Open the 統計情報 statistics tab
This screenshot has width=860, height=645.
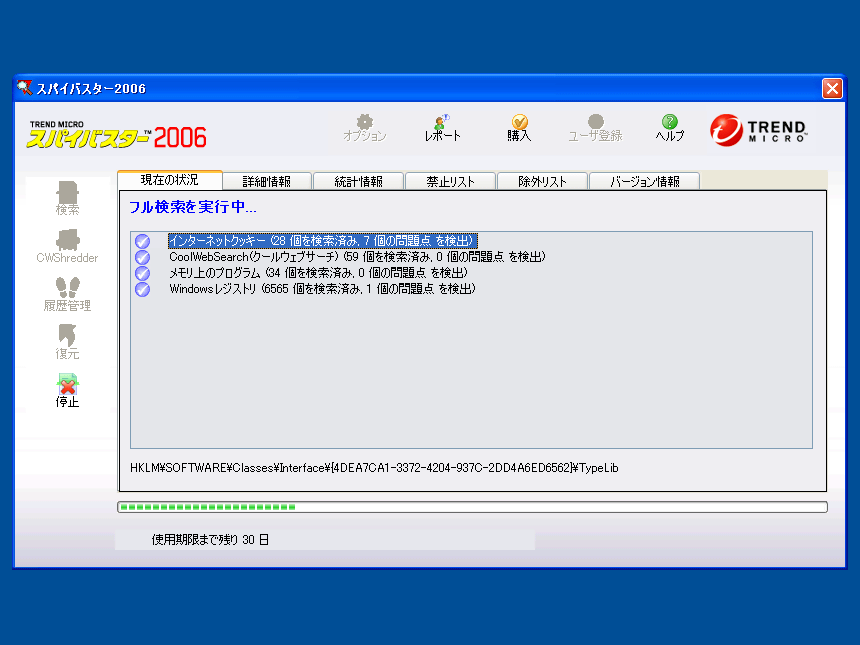click(359, 182)
